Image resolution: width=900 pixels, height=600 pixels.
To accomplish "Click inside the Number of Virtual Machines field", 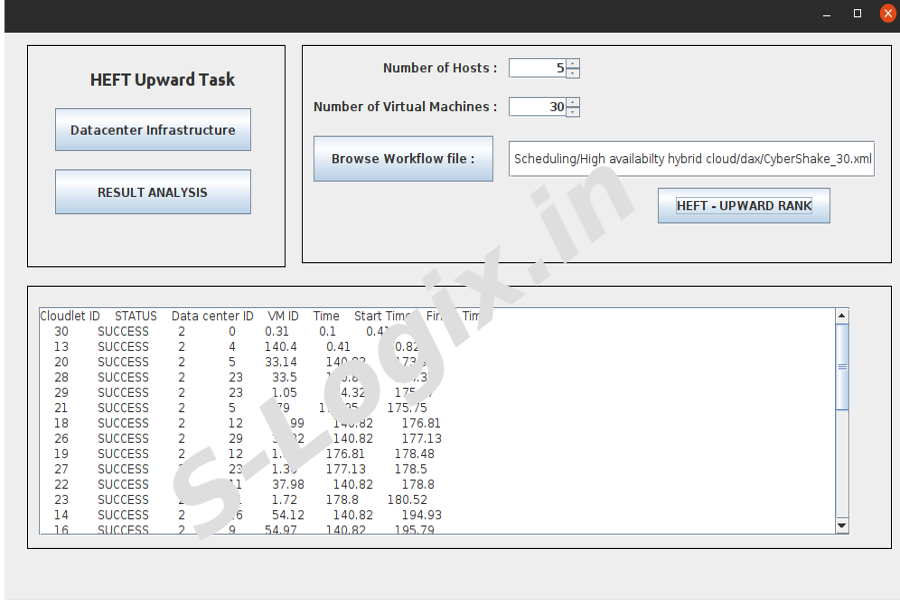I will coord(535,106).
